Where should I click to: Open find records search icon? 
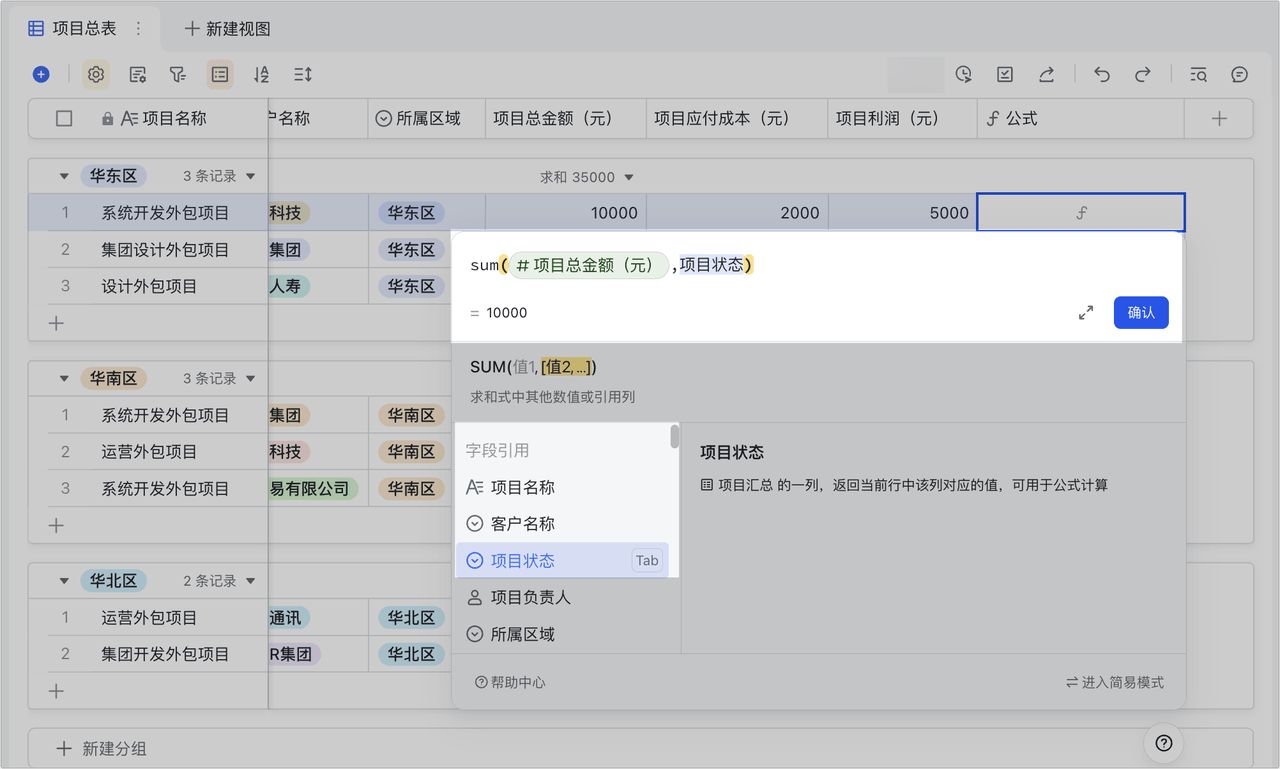1198,74
